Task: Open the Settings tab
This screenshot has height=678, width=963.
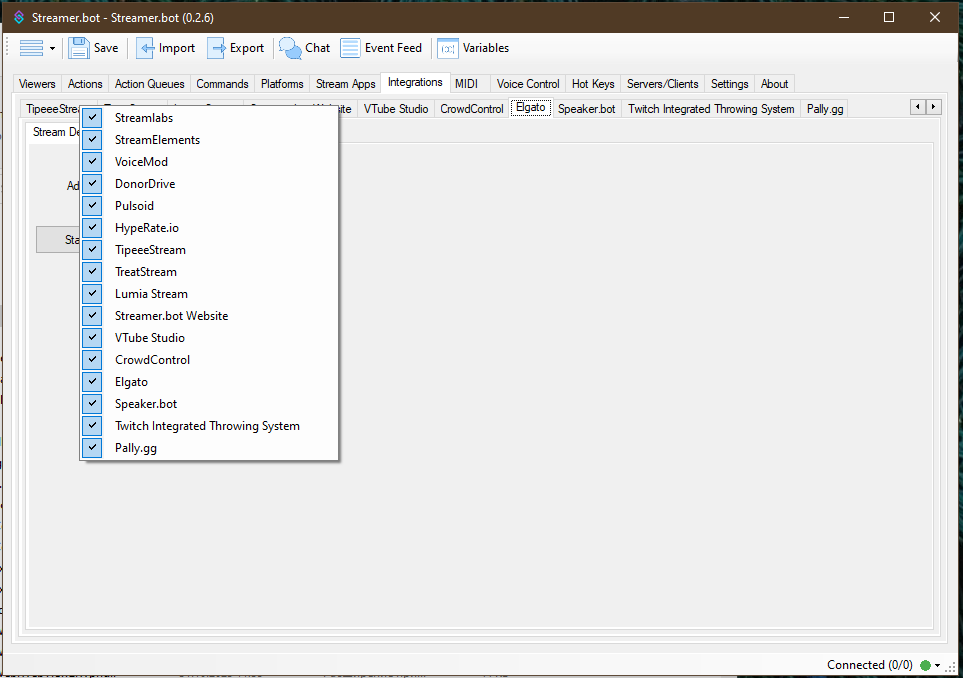Action: (730, 84)
